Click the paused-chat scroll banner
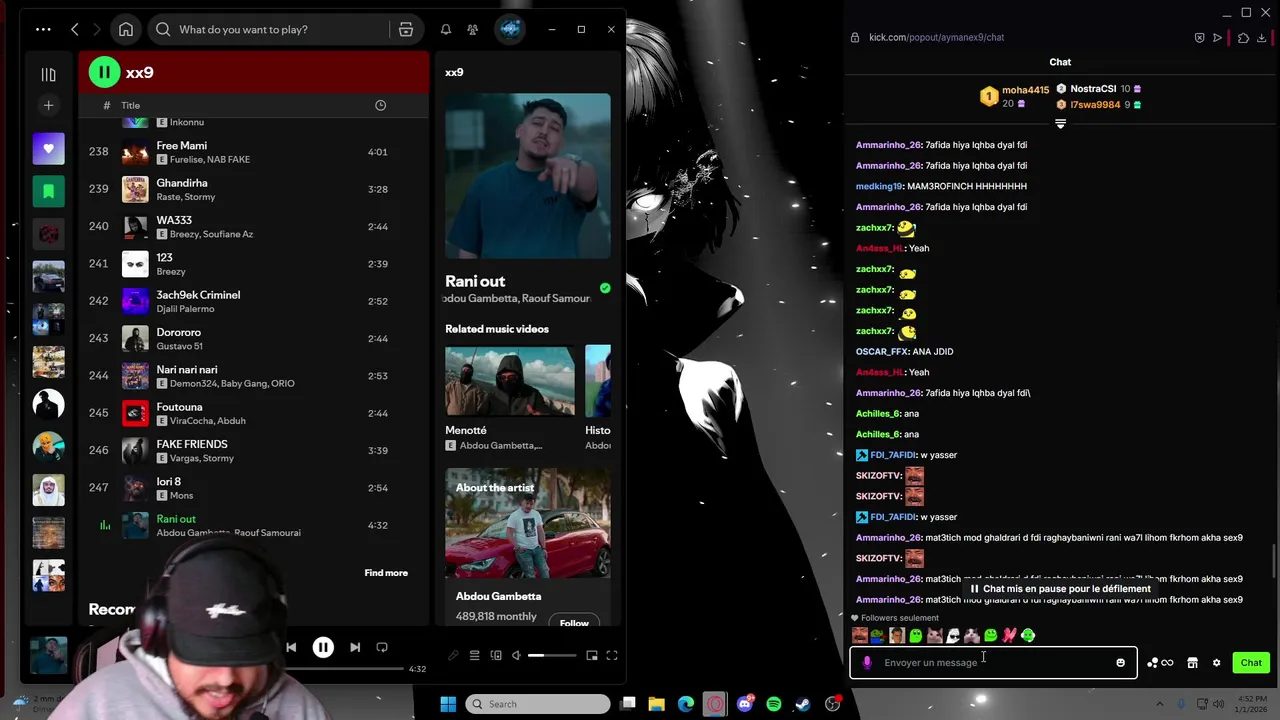 [1060, 589]
